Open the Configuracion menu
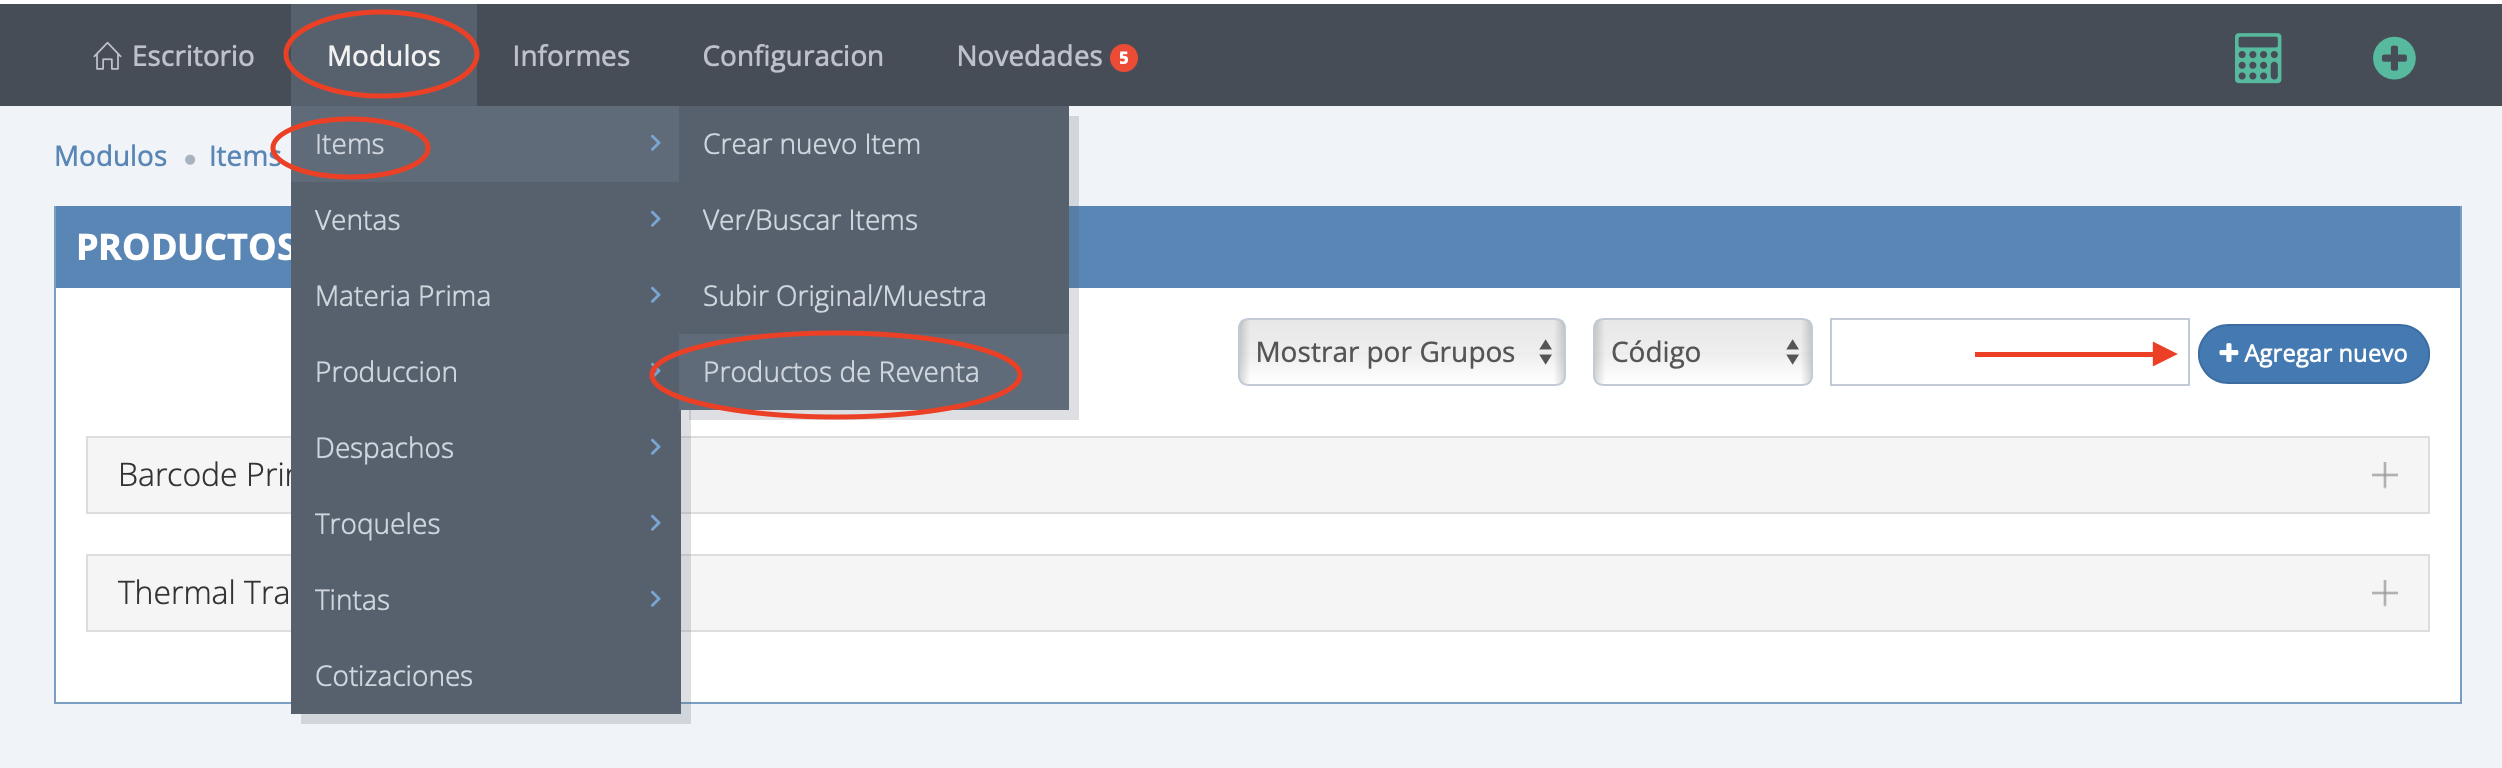 [x=792, y=56]
